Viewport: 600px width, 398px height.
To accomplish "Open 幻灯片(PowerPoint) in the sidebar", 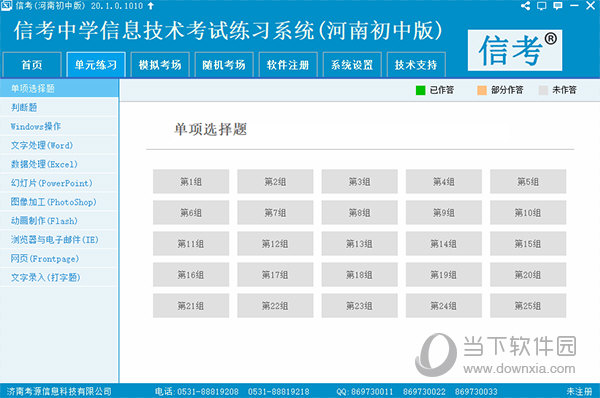I will click(59, 183).
